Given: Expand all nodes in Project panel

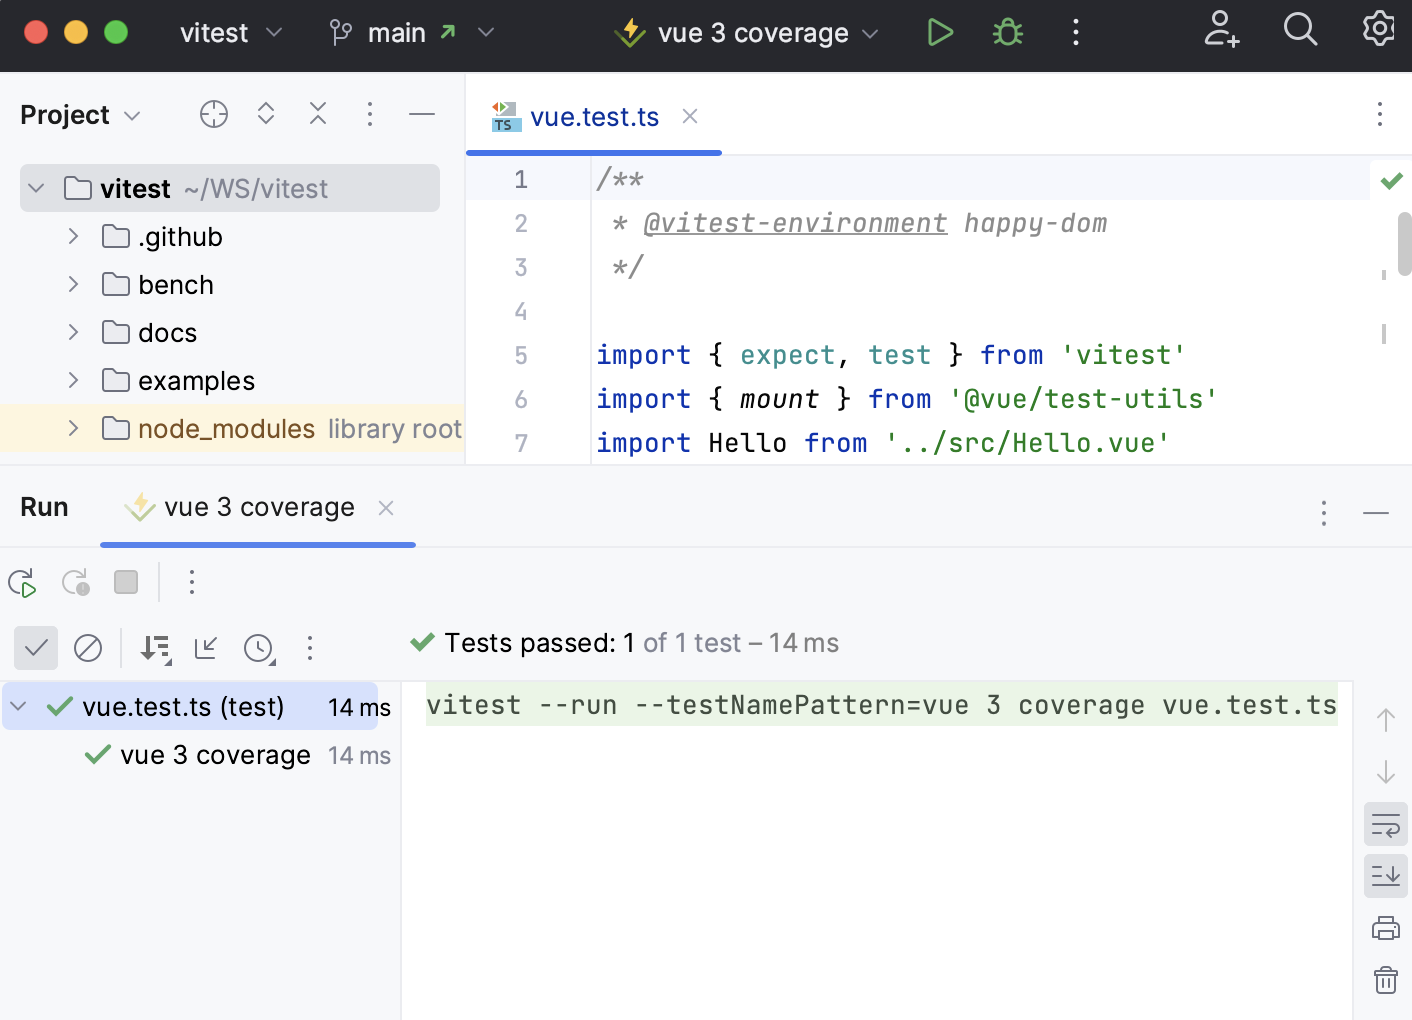Looking at the screenshot, I should coord(266,114).
